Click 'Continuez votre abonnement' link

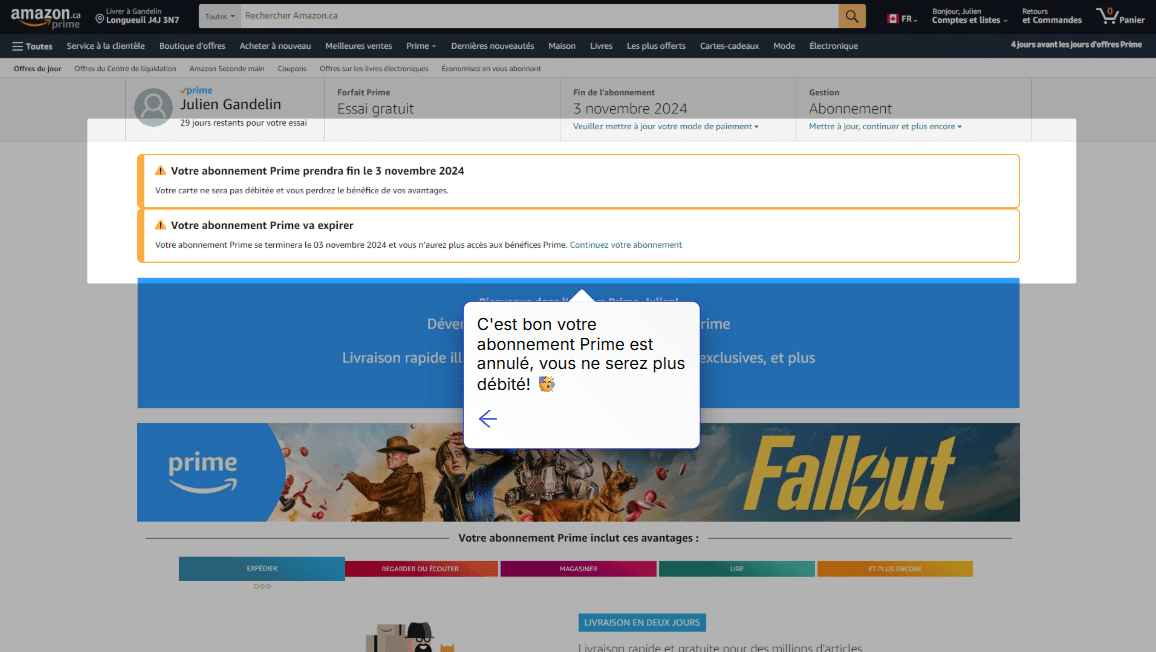tap(626, 245)
